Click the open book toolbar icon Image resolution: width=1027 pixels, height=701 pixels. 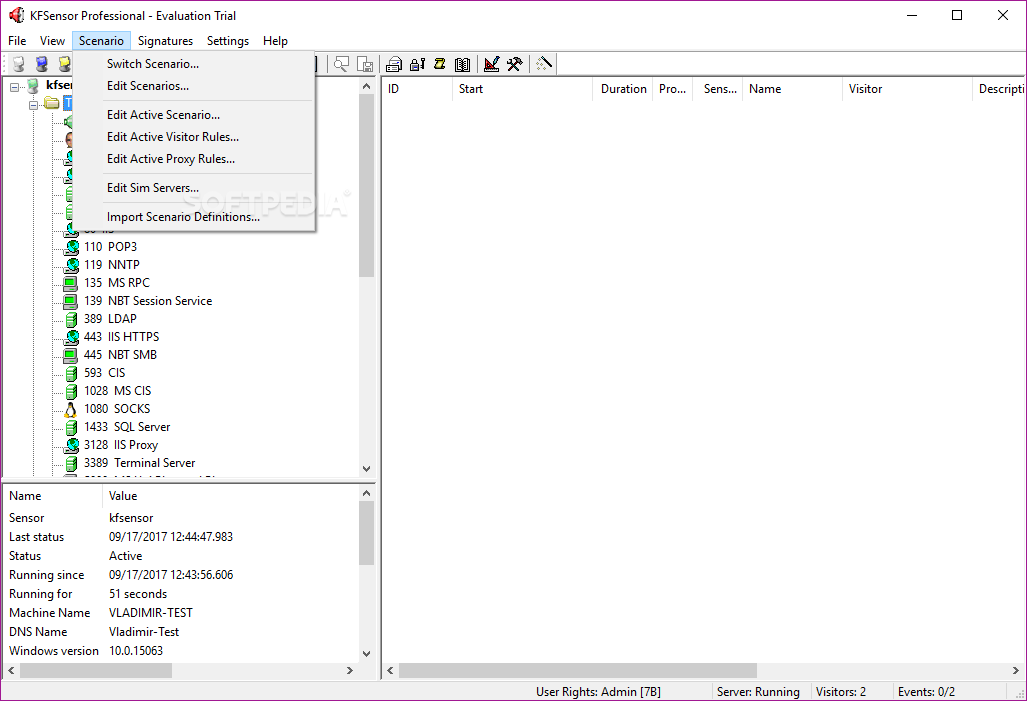(462, 64)
